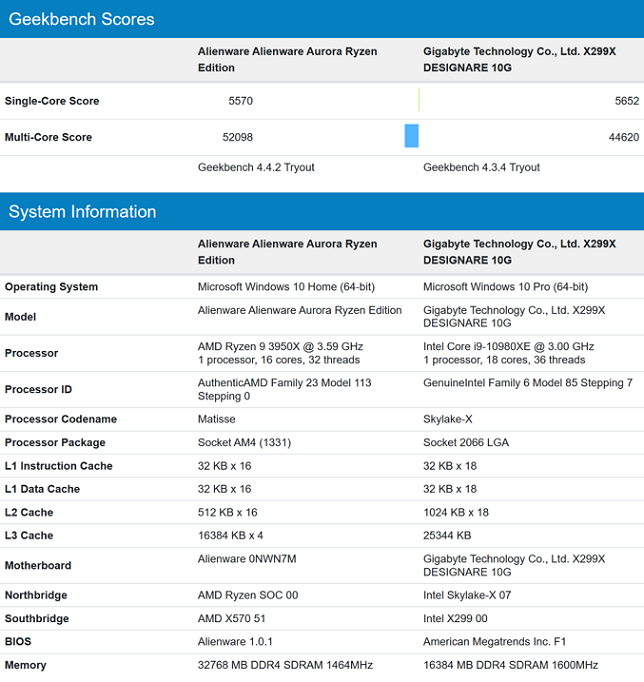Click 32 KB x 16 in L1 Data Cache row
Image resolution: width=644 pixels, height=682 pixels.
point(224,489)
